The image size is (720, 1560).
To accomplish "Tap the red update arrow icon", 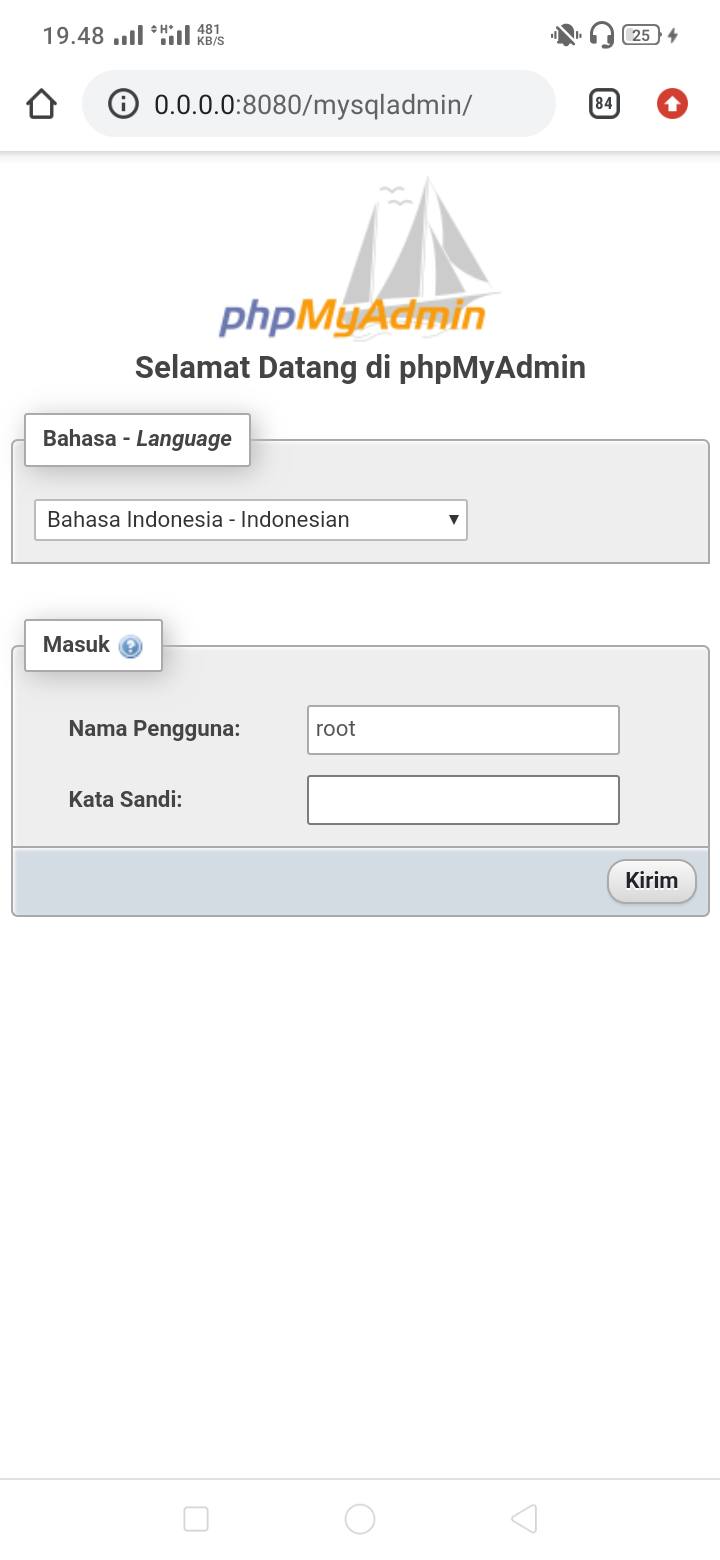I will pos(672,103).
